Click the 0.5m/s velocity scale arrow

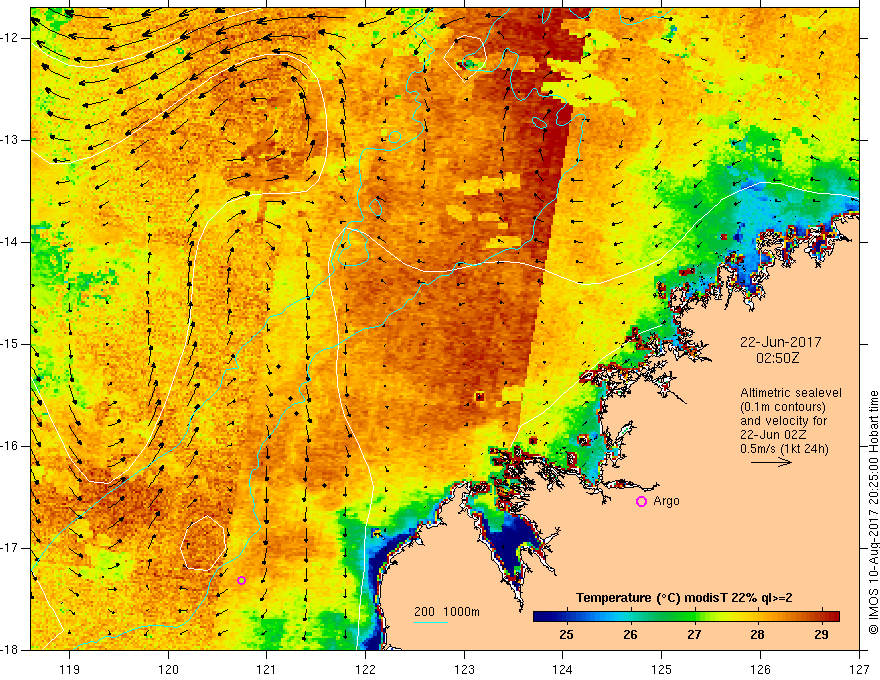pos(771,462)
